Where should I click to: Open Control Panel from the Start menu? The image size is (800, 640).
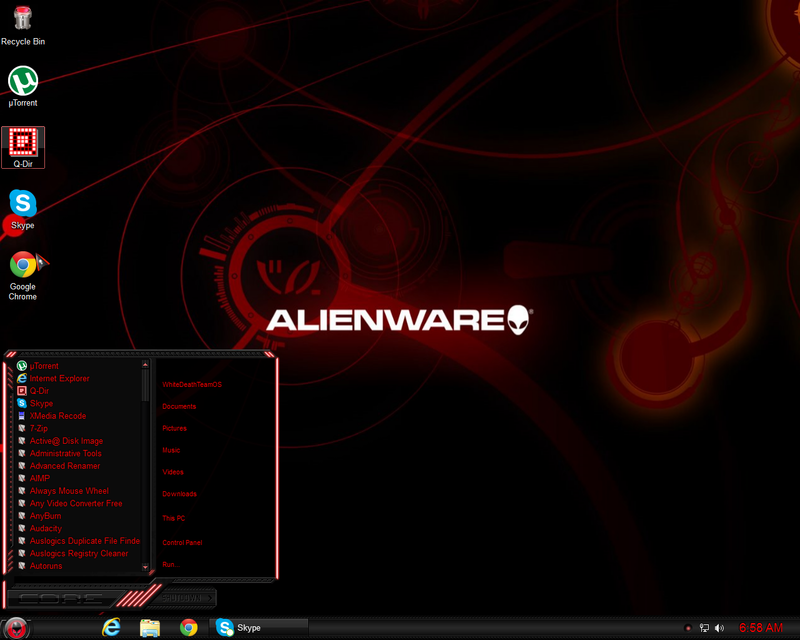(x=182, y=543)
